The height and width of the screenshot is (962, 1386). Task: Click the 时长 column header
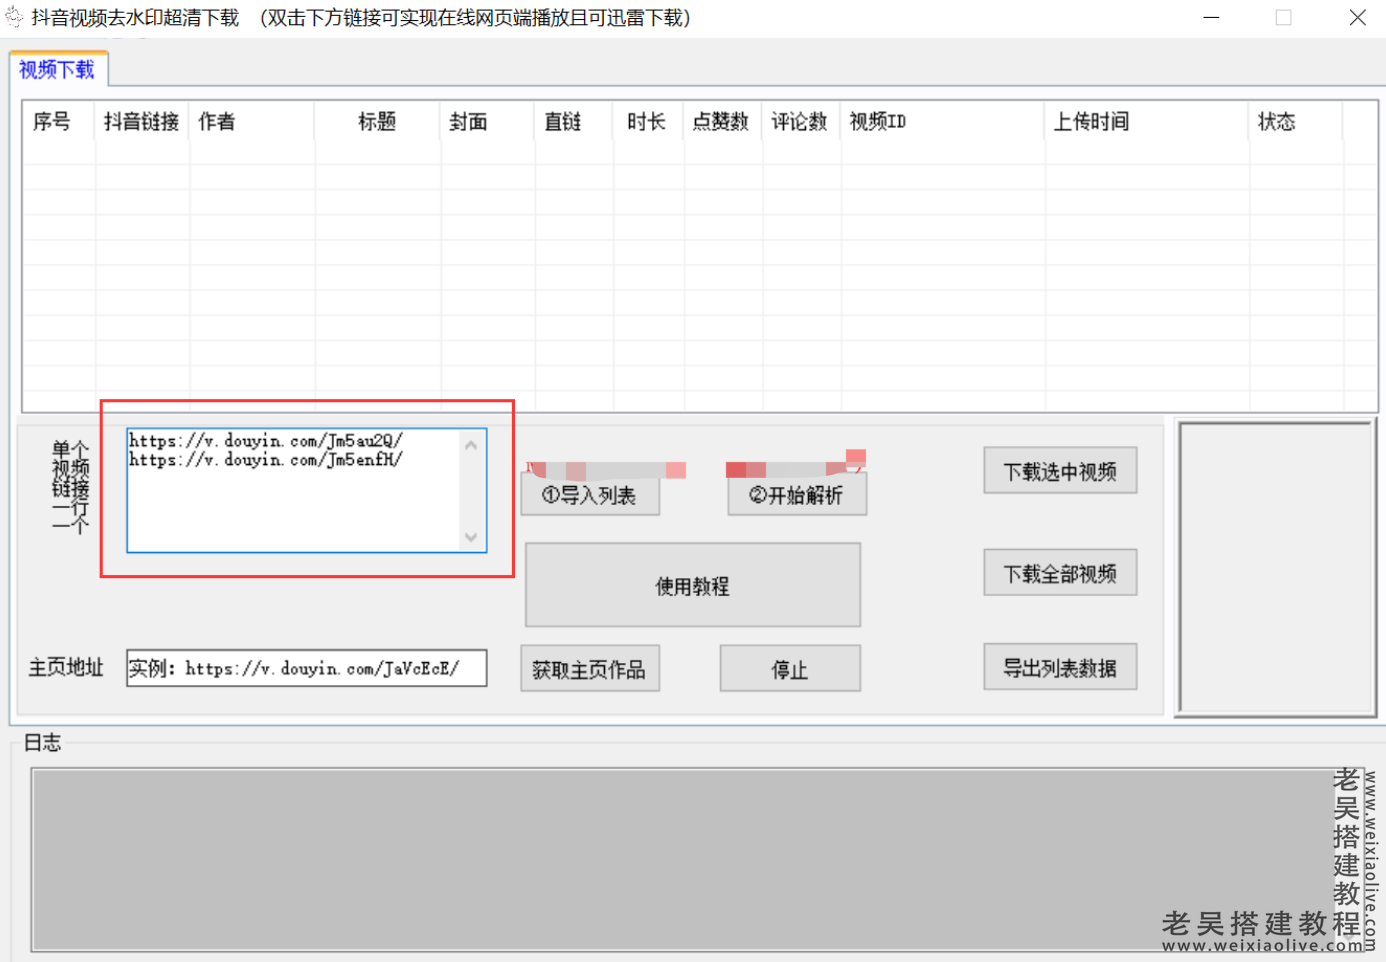(x=647, y=122)
